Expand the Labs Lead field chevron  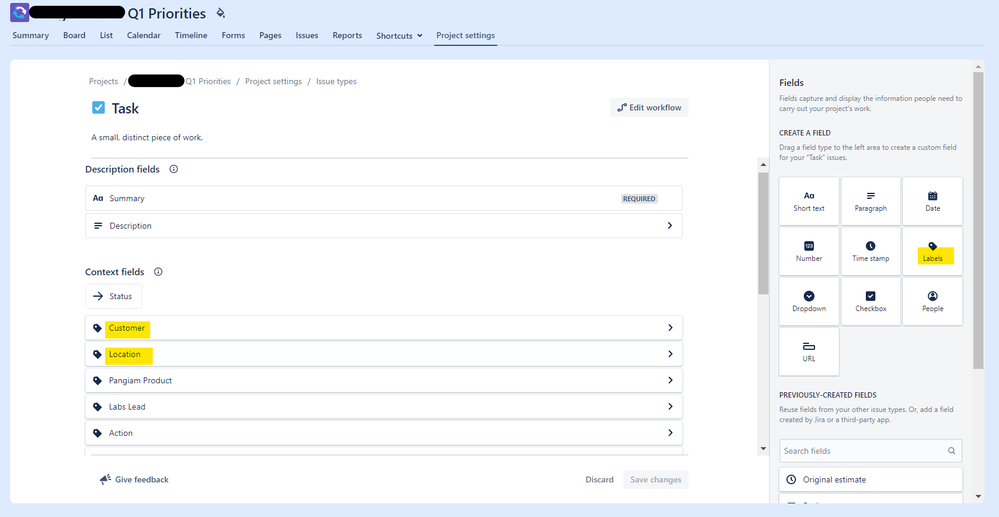coord(670,406)
